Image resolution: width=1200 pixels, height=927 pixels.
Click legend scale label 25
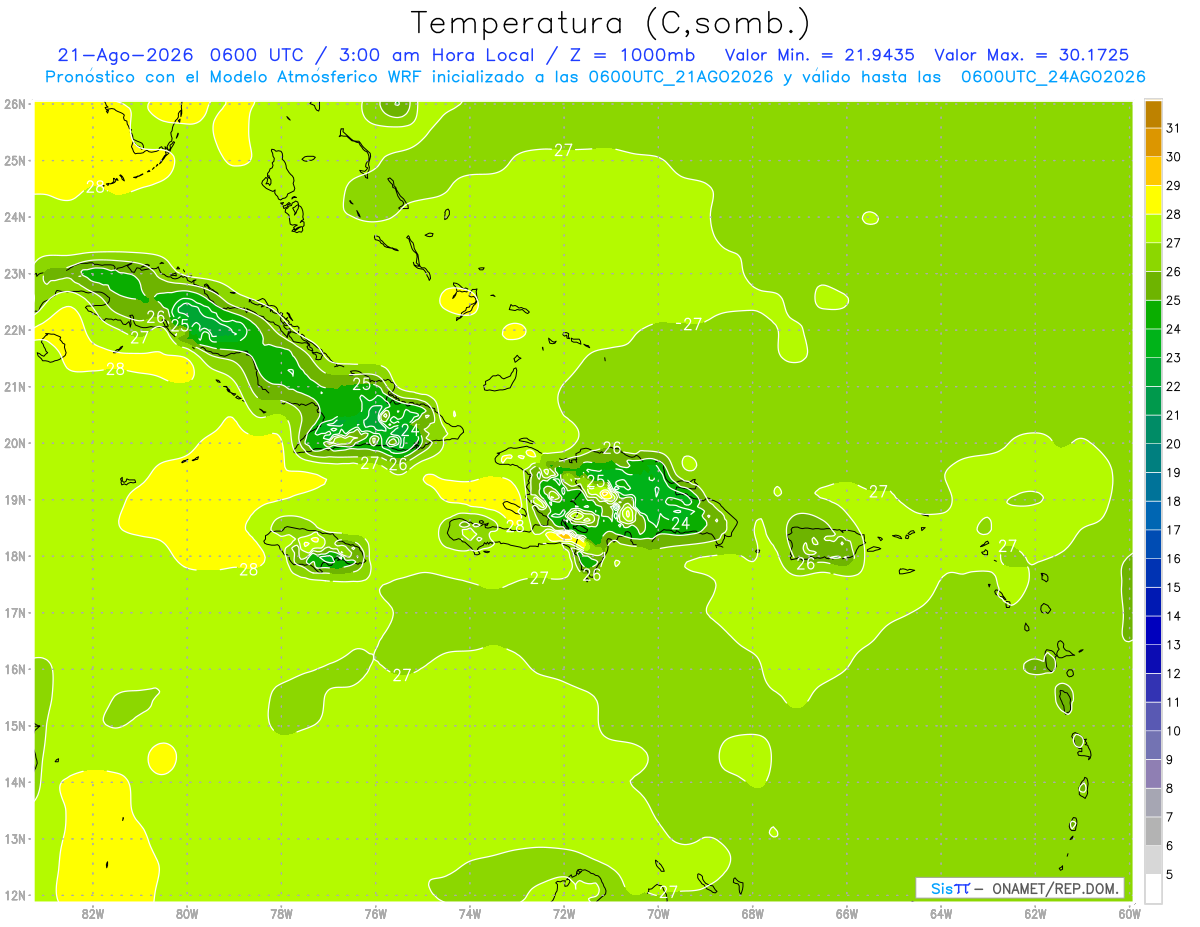click(x=1174, y=301)
